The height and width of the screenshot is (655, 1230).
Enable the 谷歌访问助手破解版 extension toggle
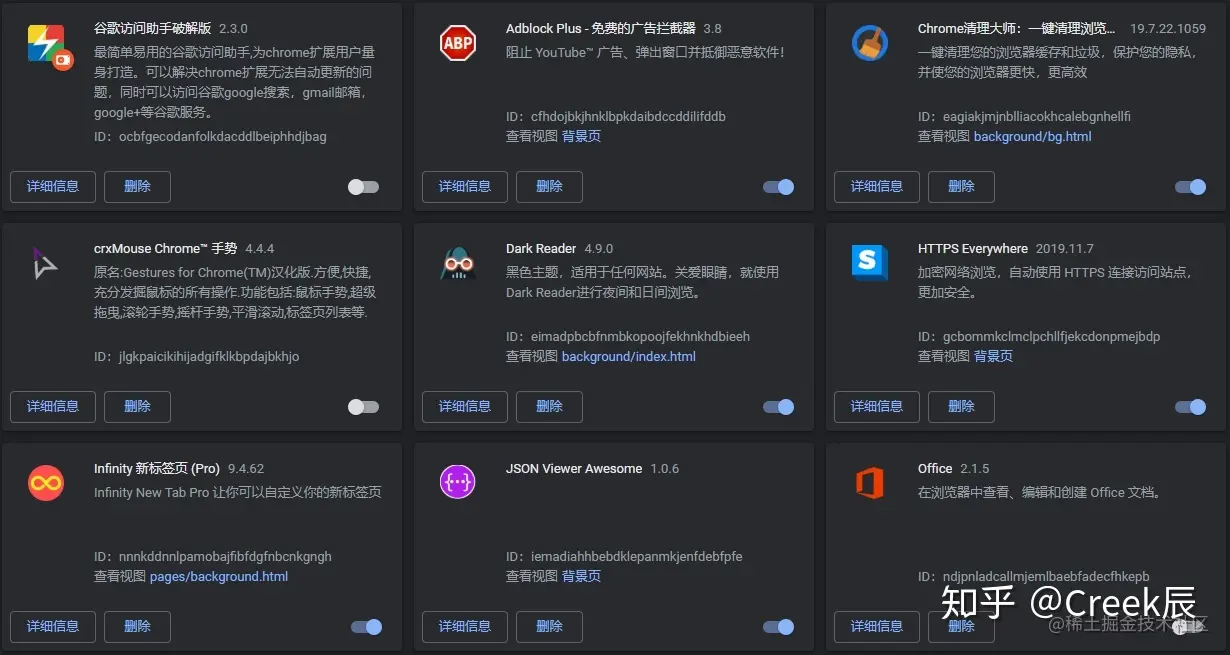(363, 187)
